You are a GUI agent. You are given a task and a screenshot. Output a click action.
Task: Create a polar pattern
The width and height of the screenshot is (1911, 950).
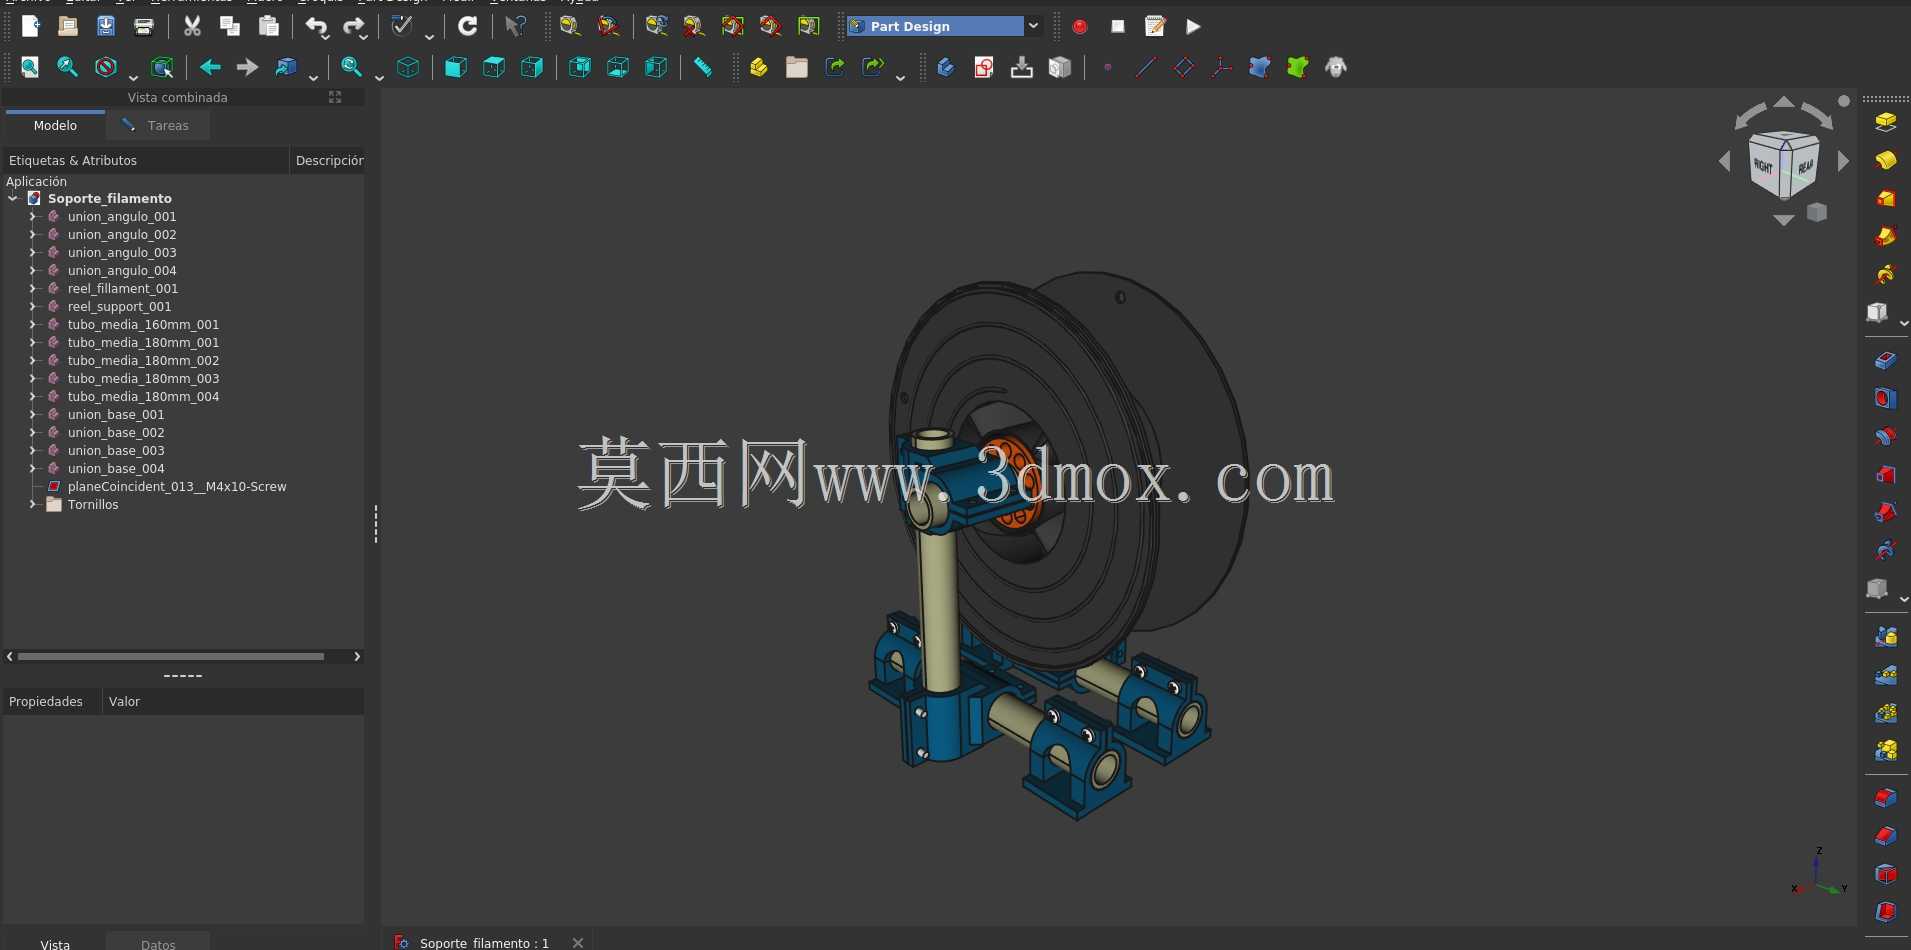click(1886, 713)
